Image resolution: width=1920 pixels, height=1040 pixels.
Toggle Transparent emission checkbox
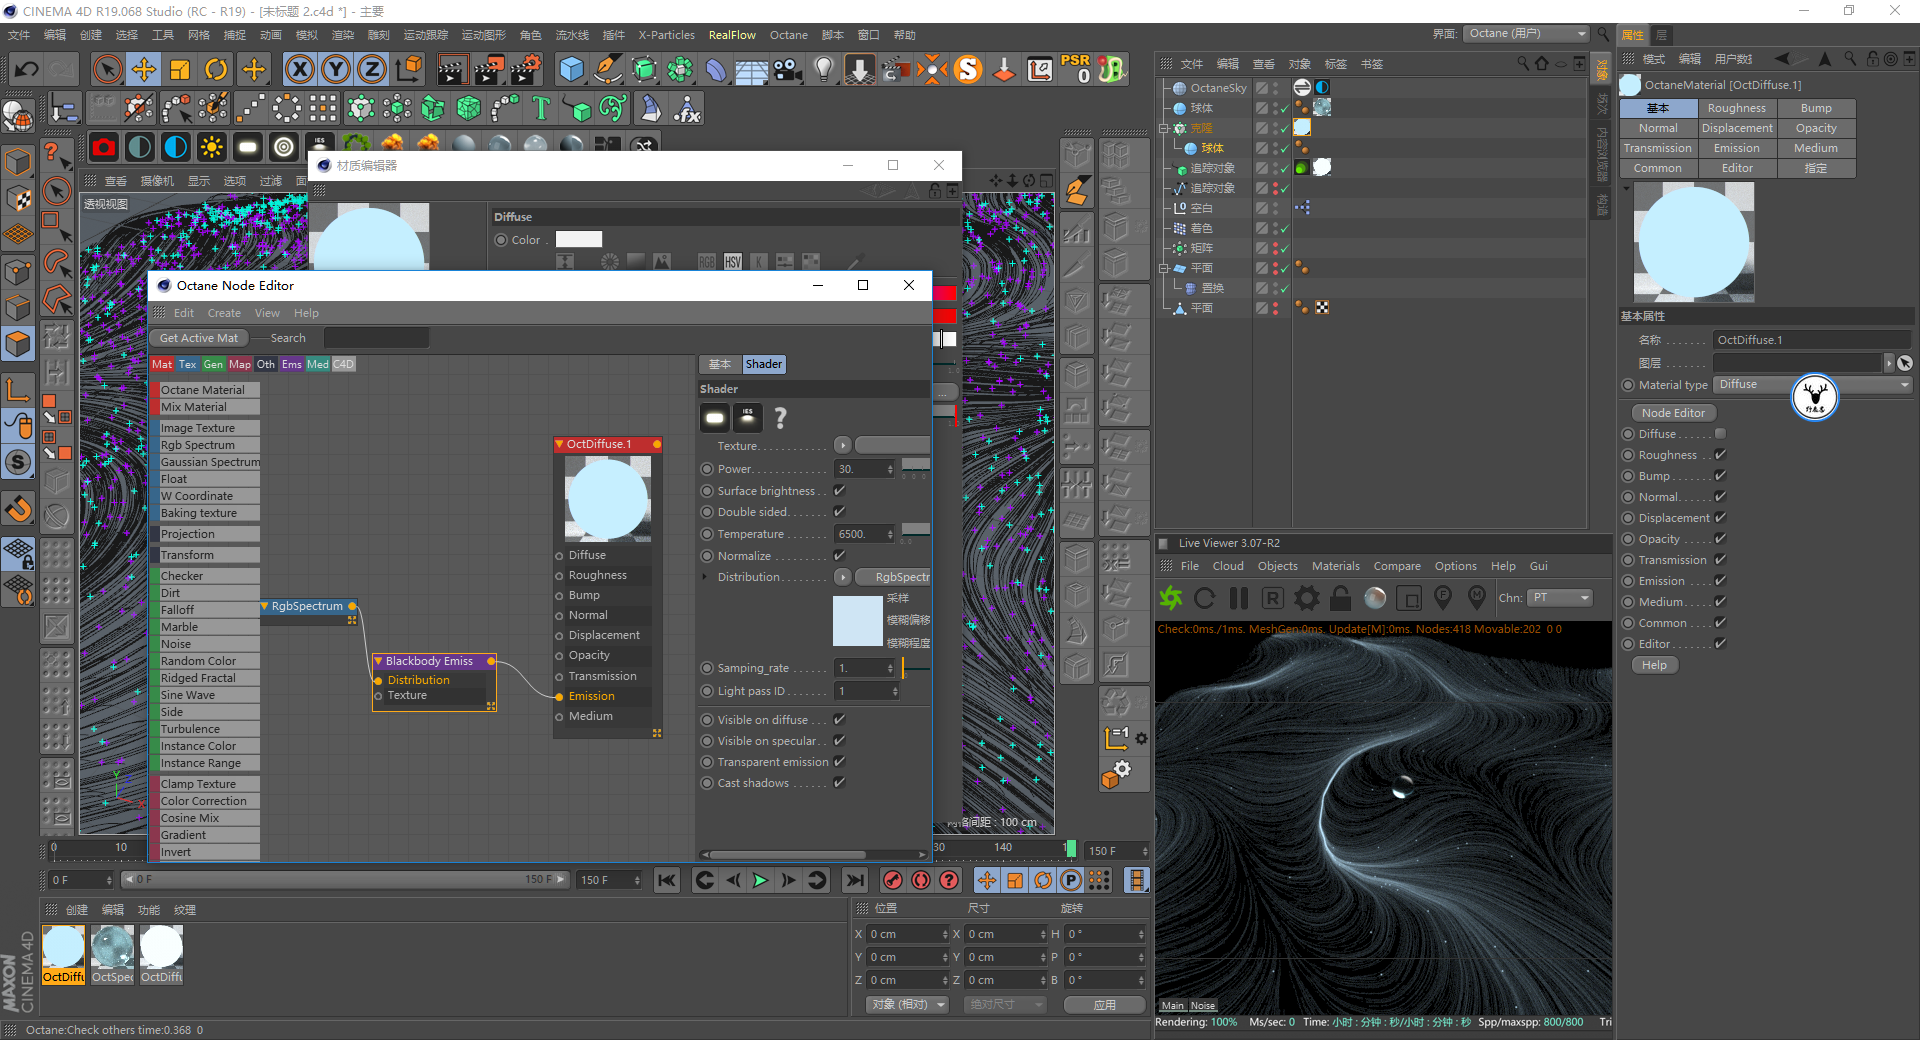840,762
